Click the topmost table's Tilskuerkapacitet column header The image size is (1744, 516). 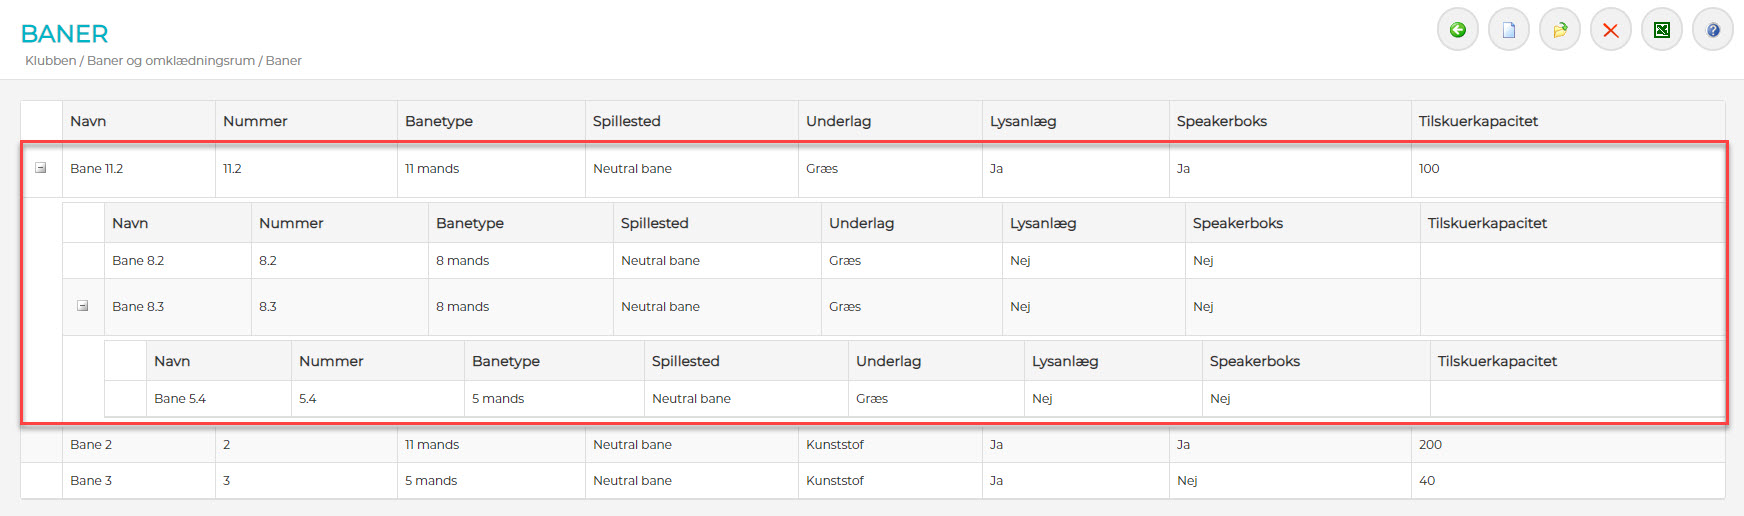[x=1478, y=121]
